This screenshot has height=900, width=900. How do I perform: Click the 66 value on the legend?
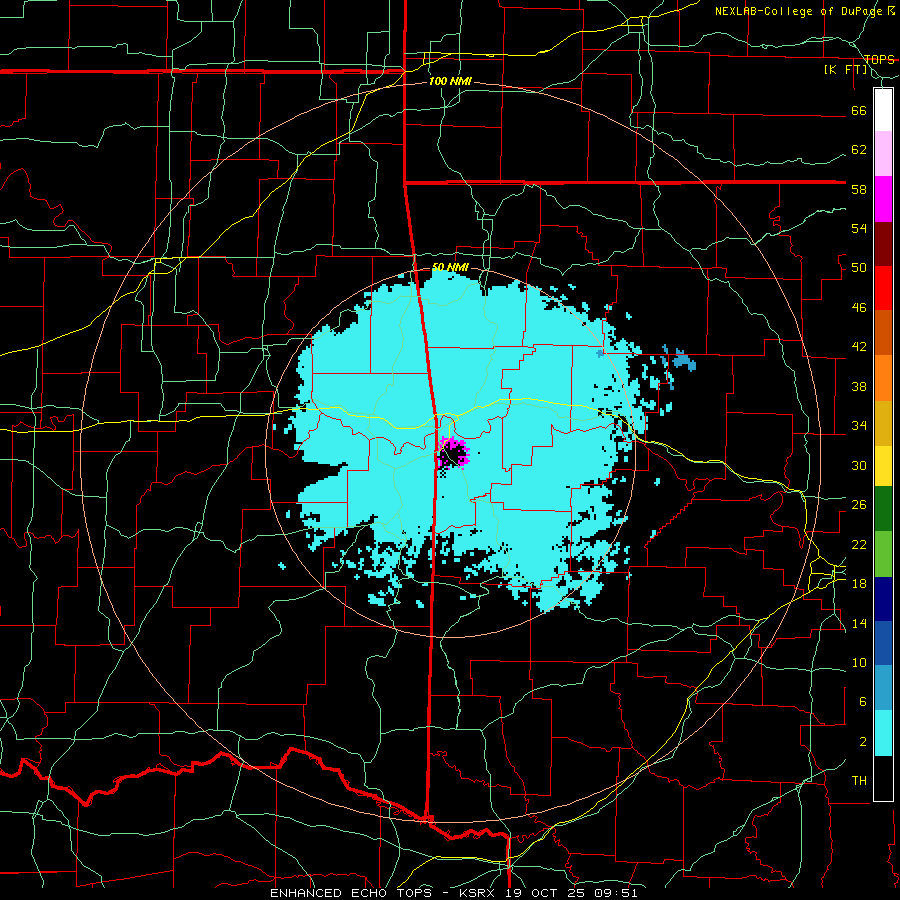[x=859, y=110]
